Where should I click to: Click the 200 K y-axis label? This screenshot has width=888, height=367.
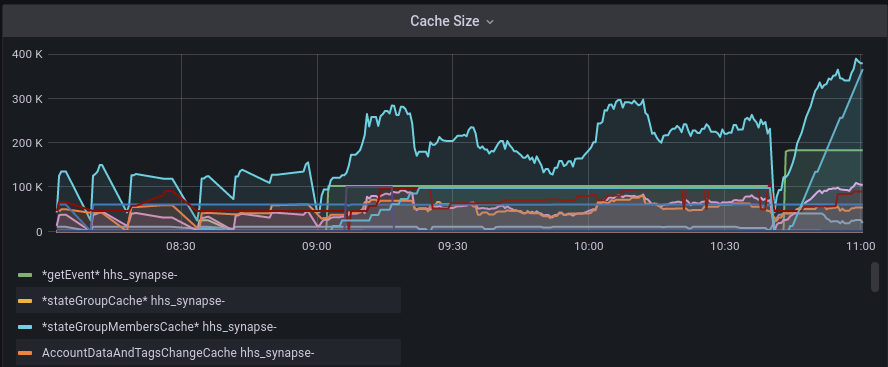[27, 143]
